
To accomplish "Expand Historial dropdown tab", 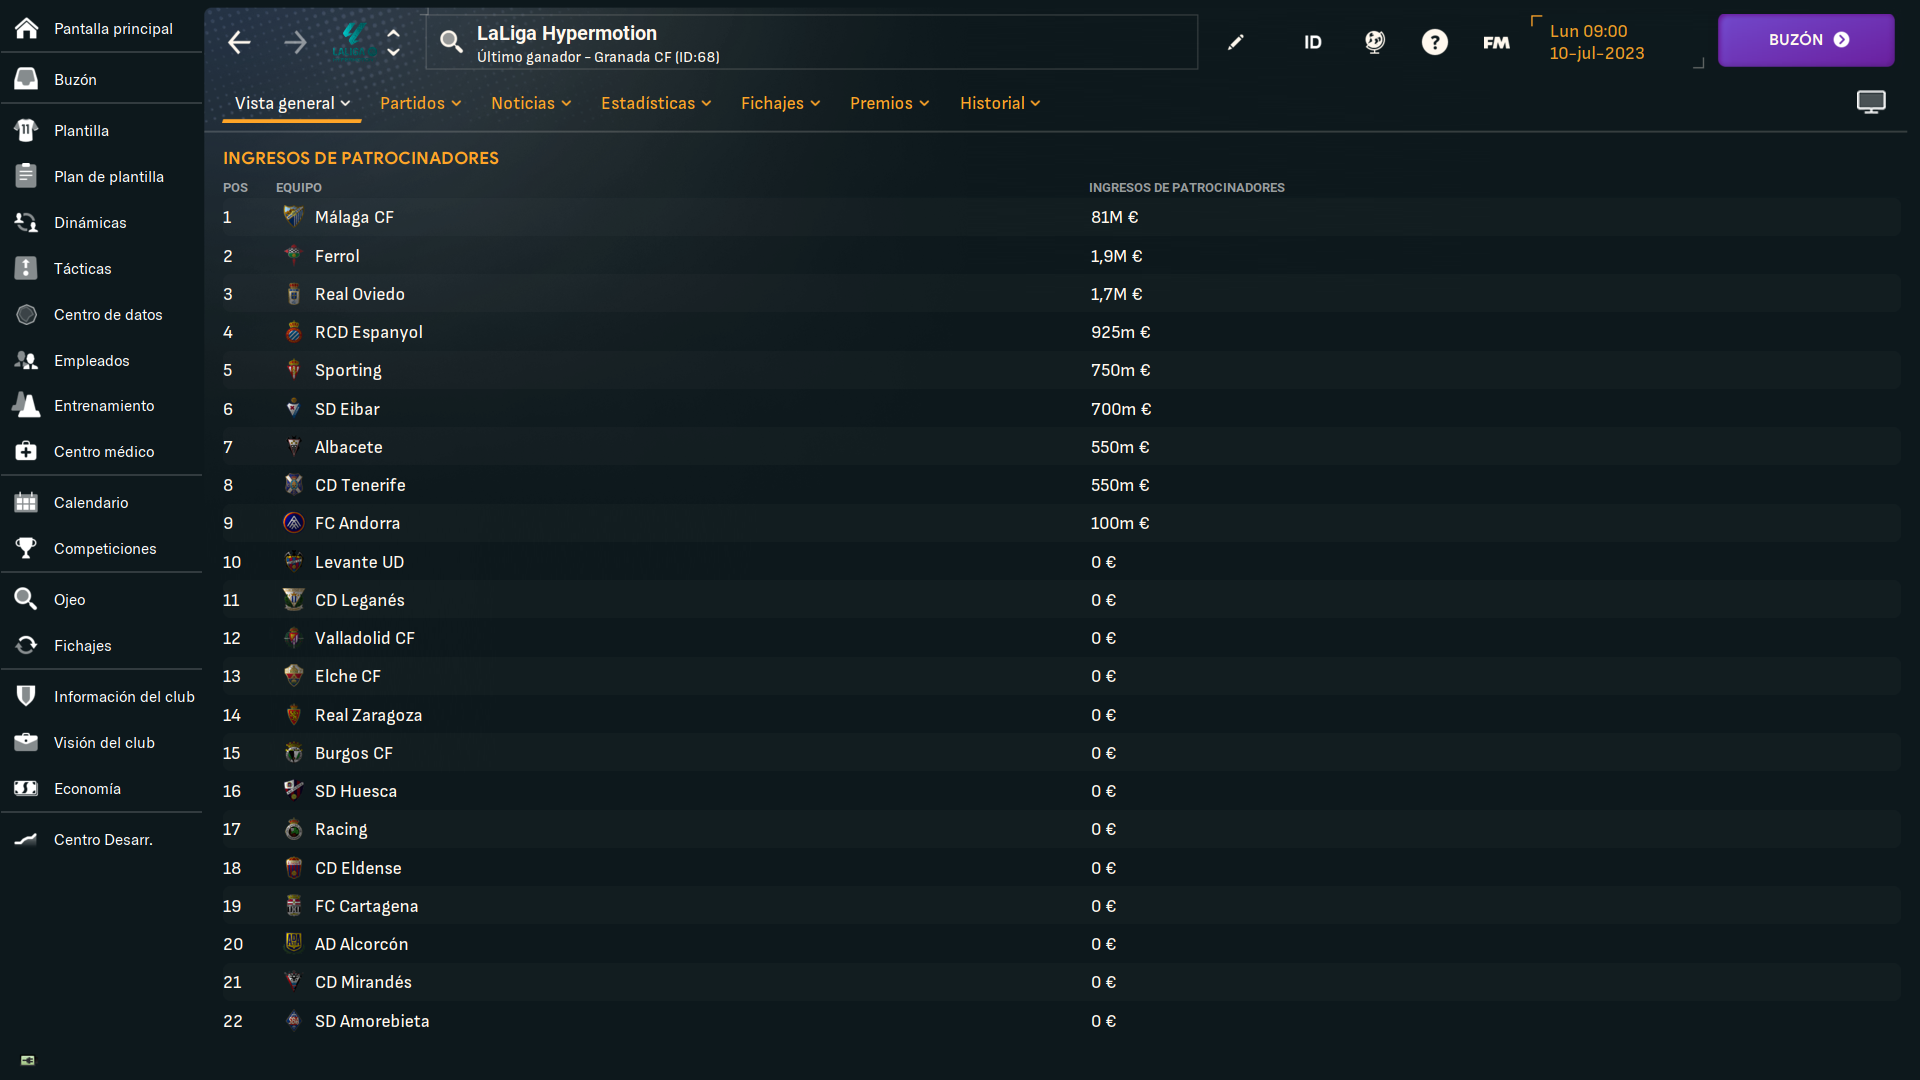I will click(1000, 103).
